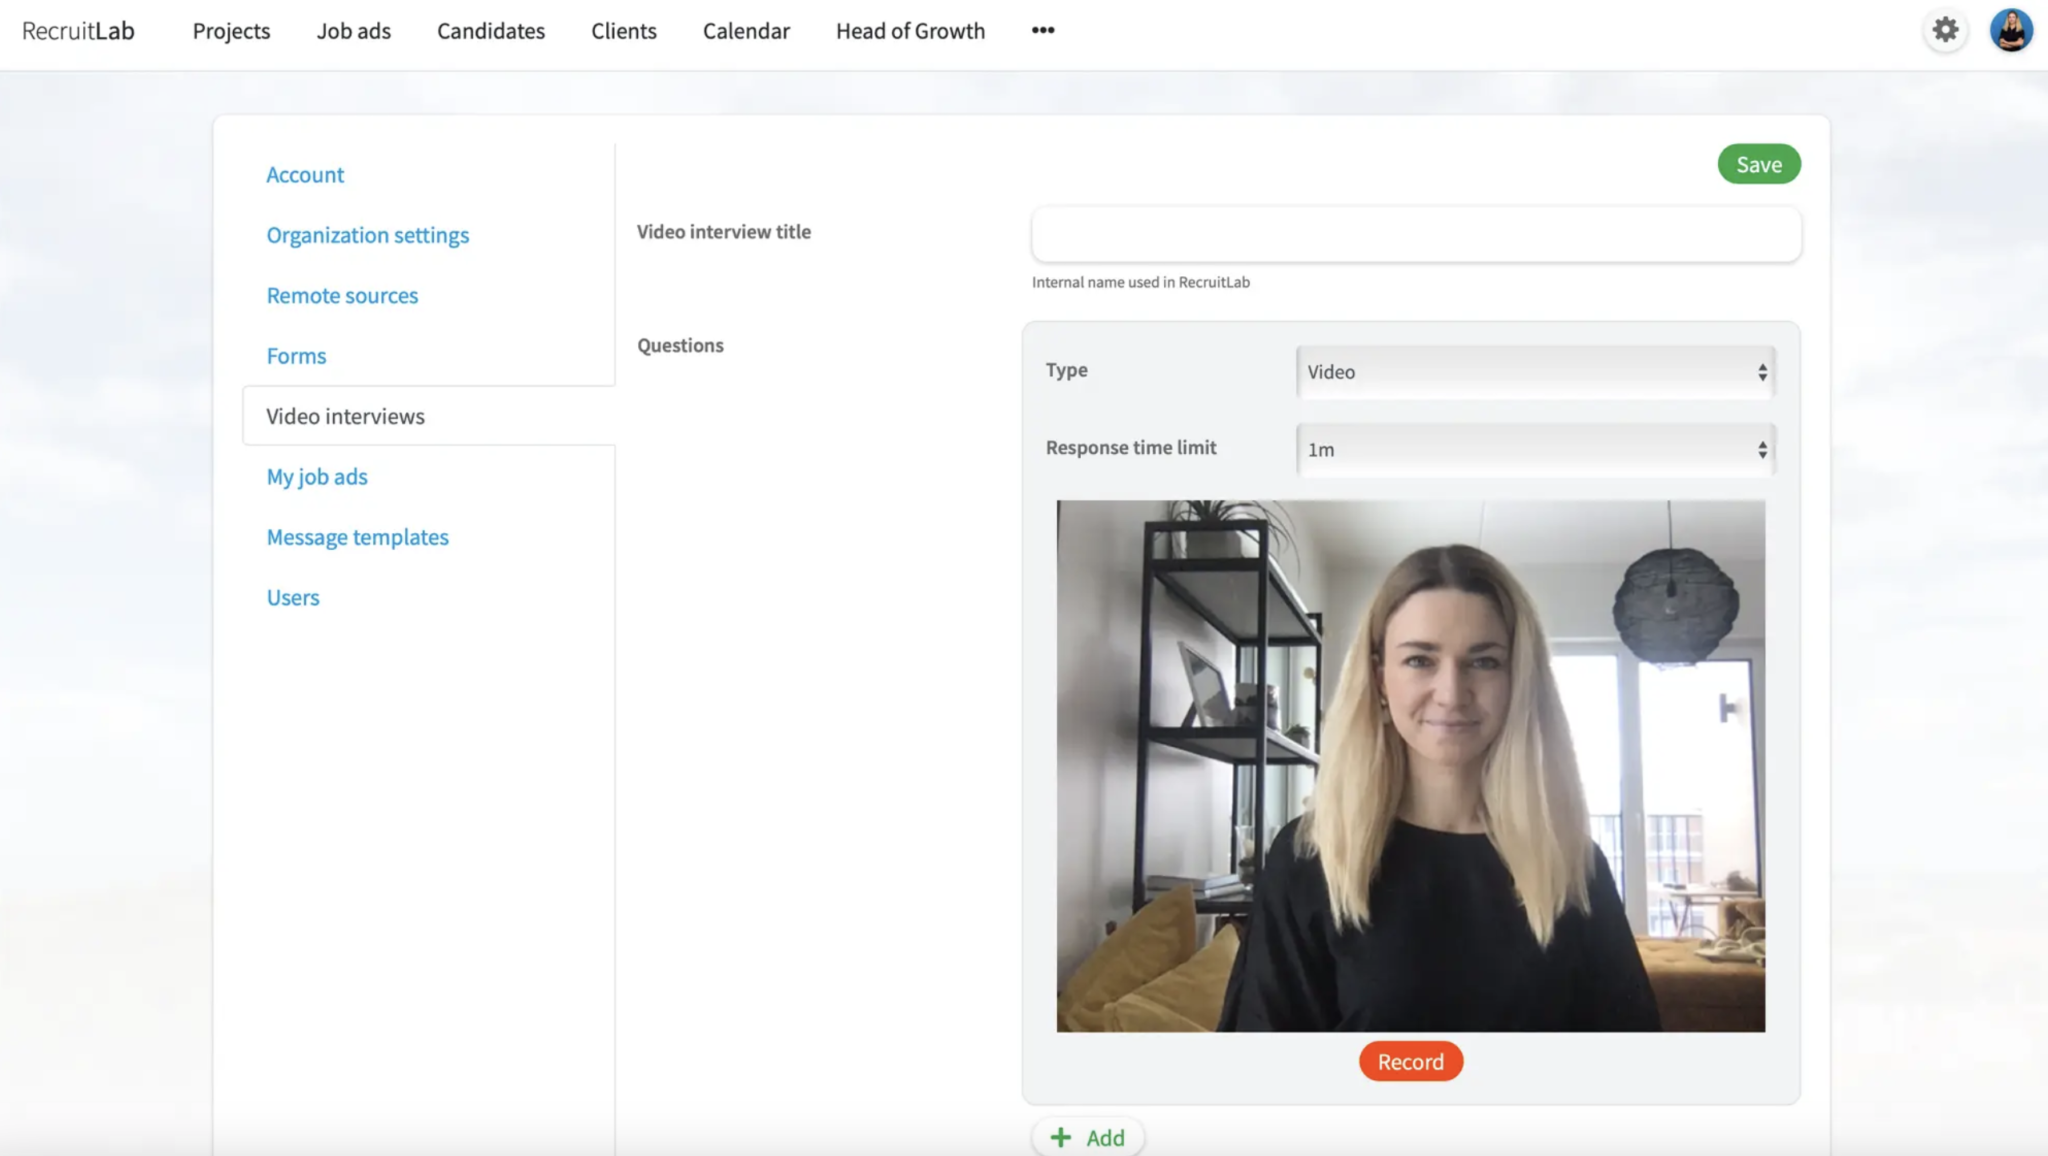
Task: Navigate to Organization settings
Action: 367,234
